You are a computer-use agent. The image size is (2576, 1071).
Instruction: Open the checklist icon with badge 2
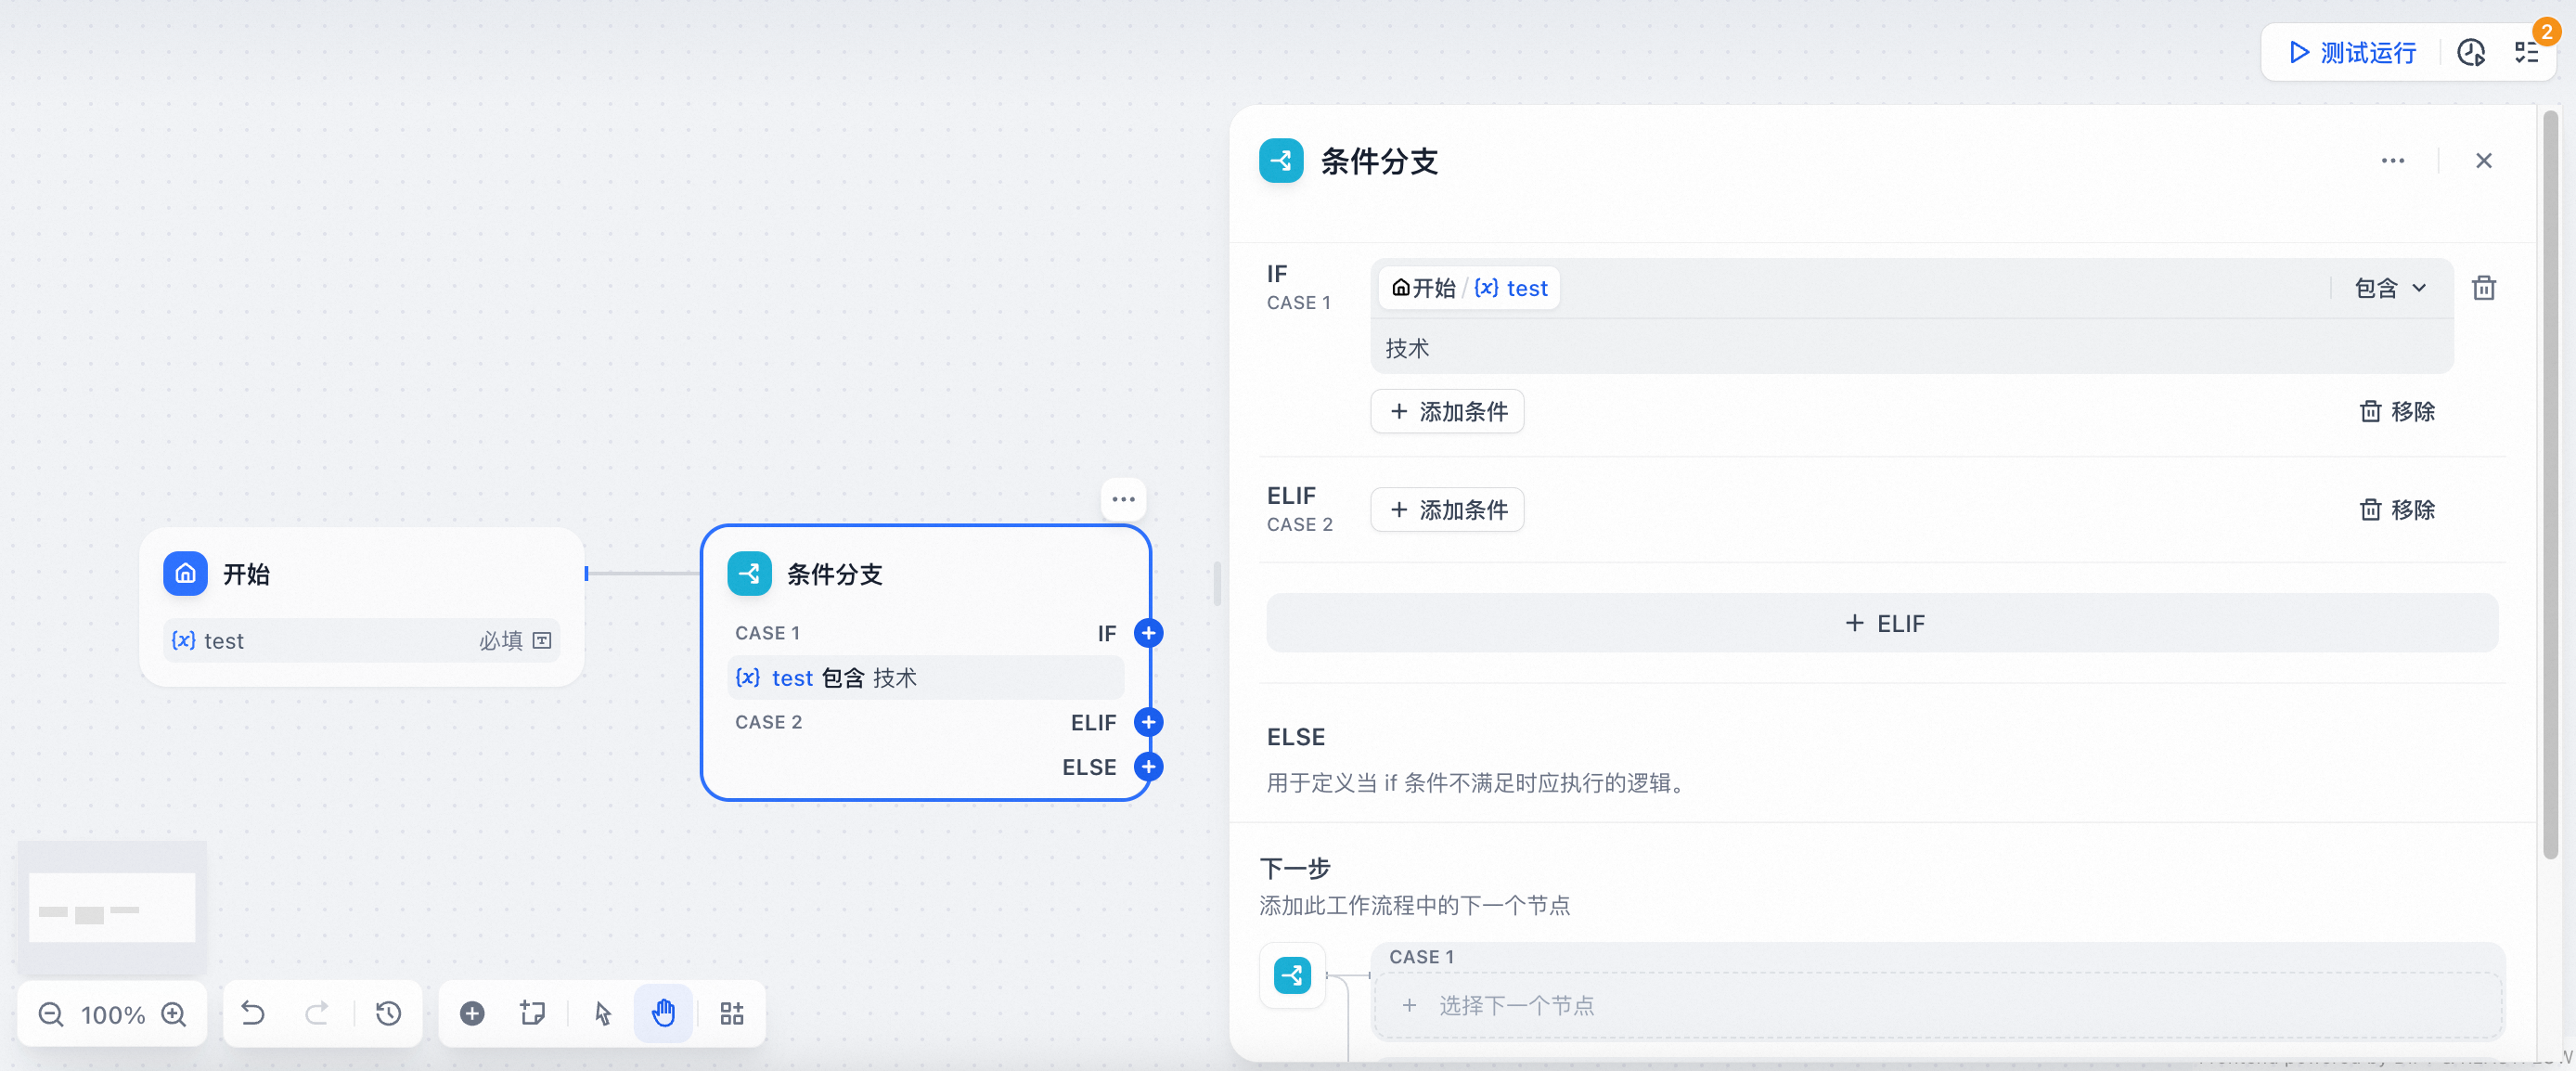pos(2526,52)
